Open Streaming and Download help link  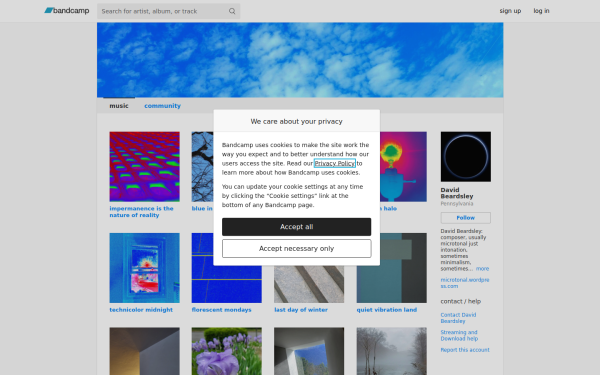459,336
